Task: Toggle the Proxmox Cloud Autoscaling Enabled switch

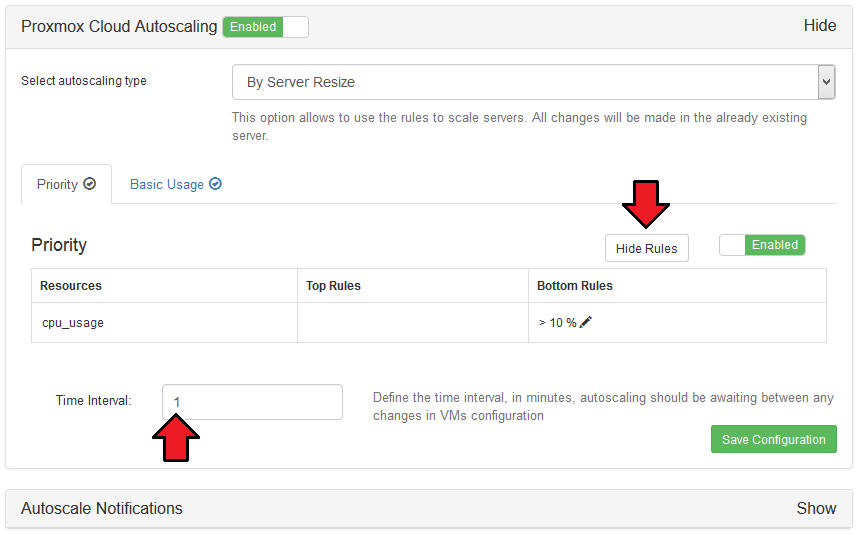Action: 266,27
